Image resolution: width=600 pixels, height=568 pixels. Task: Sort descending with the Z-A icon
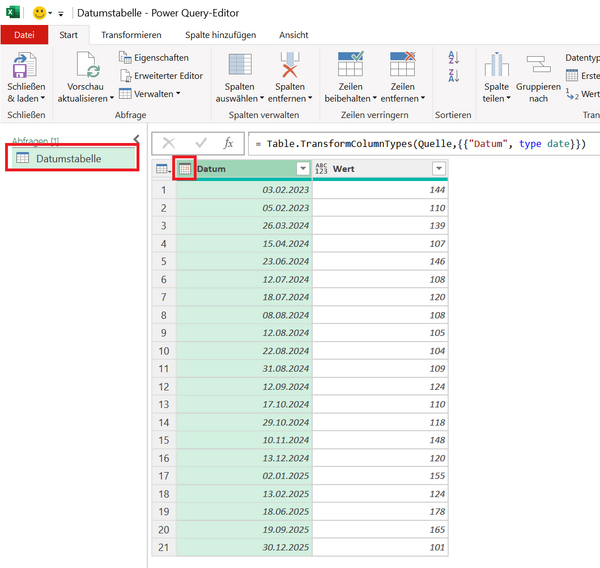453,77
